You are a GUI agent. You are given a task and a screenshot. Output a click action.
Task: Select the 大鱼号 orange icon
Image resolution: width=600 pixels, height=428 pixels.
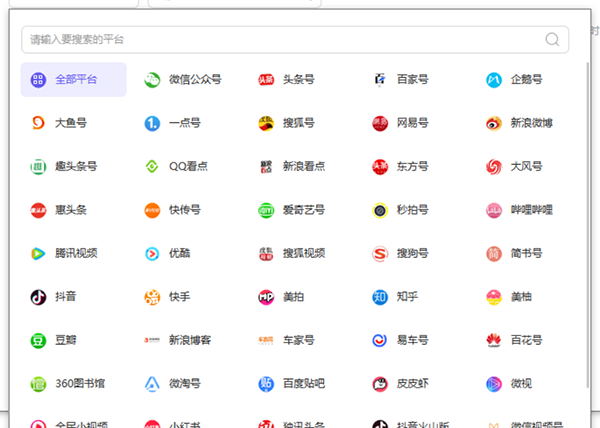38,123
